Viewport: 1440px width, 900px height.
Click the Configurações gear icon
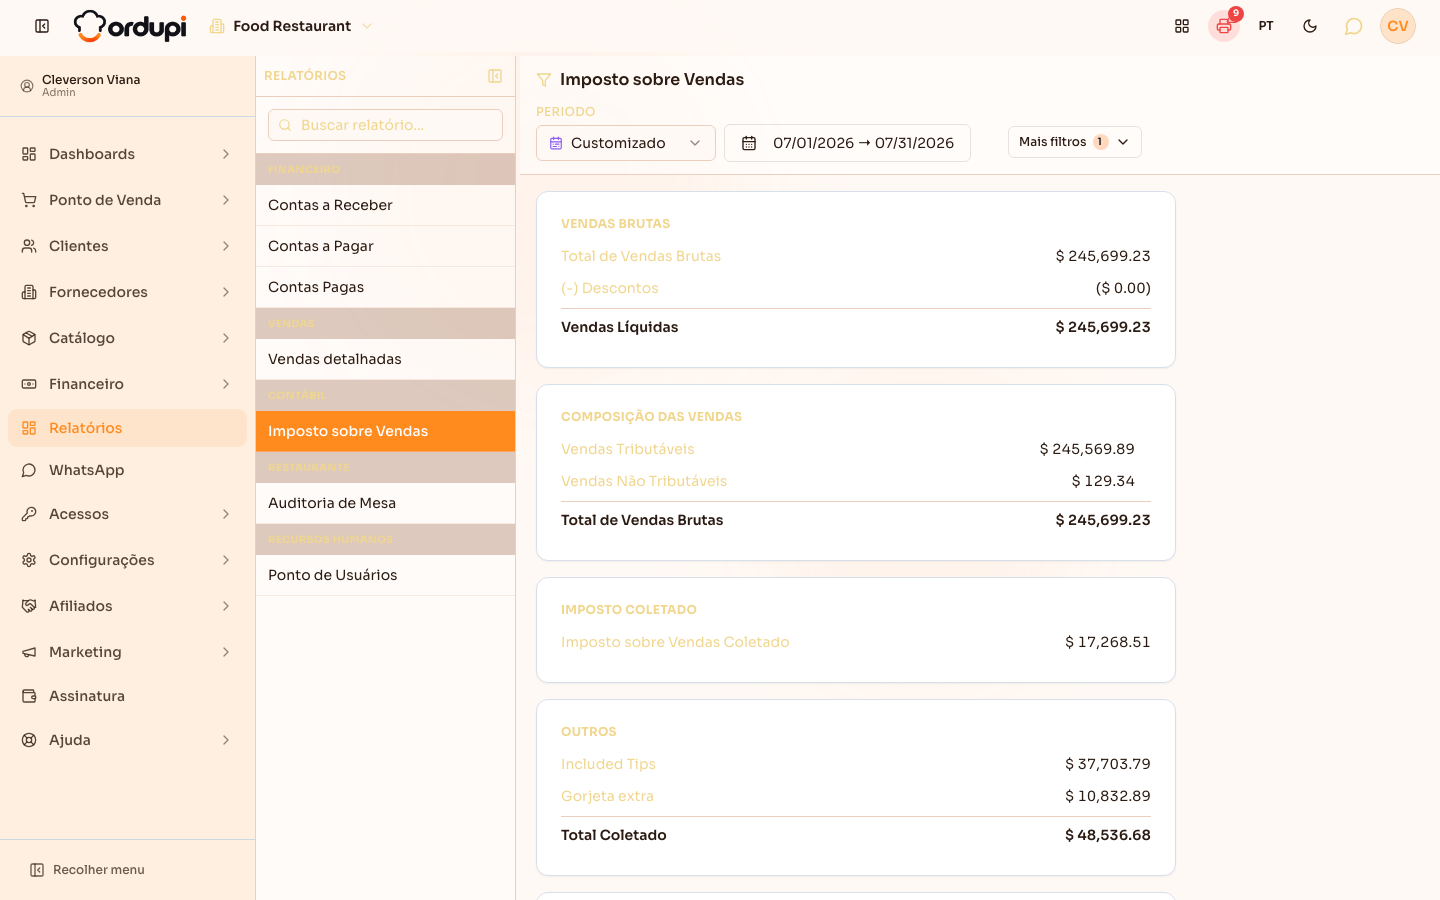tap(29, 560)
